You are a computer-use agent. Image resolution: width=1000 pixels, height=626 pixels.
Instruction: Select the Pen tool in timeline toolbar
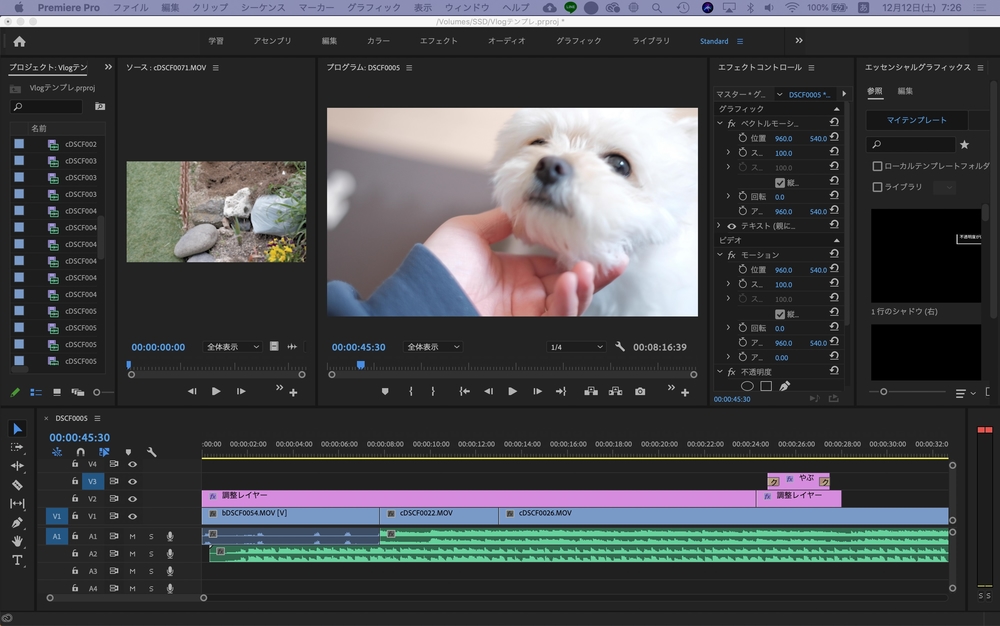(17, 523)
